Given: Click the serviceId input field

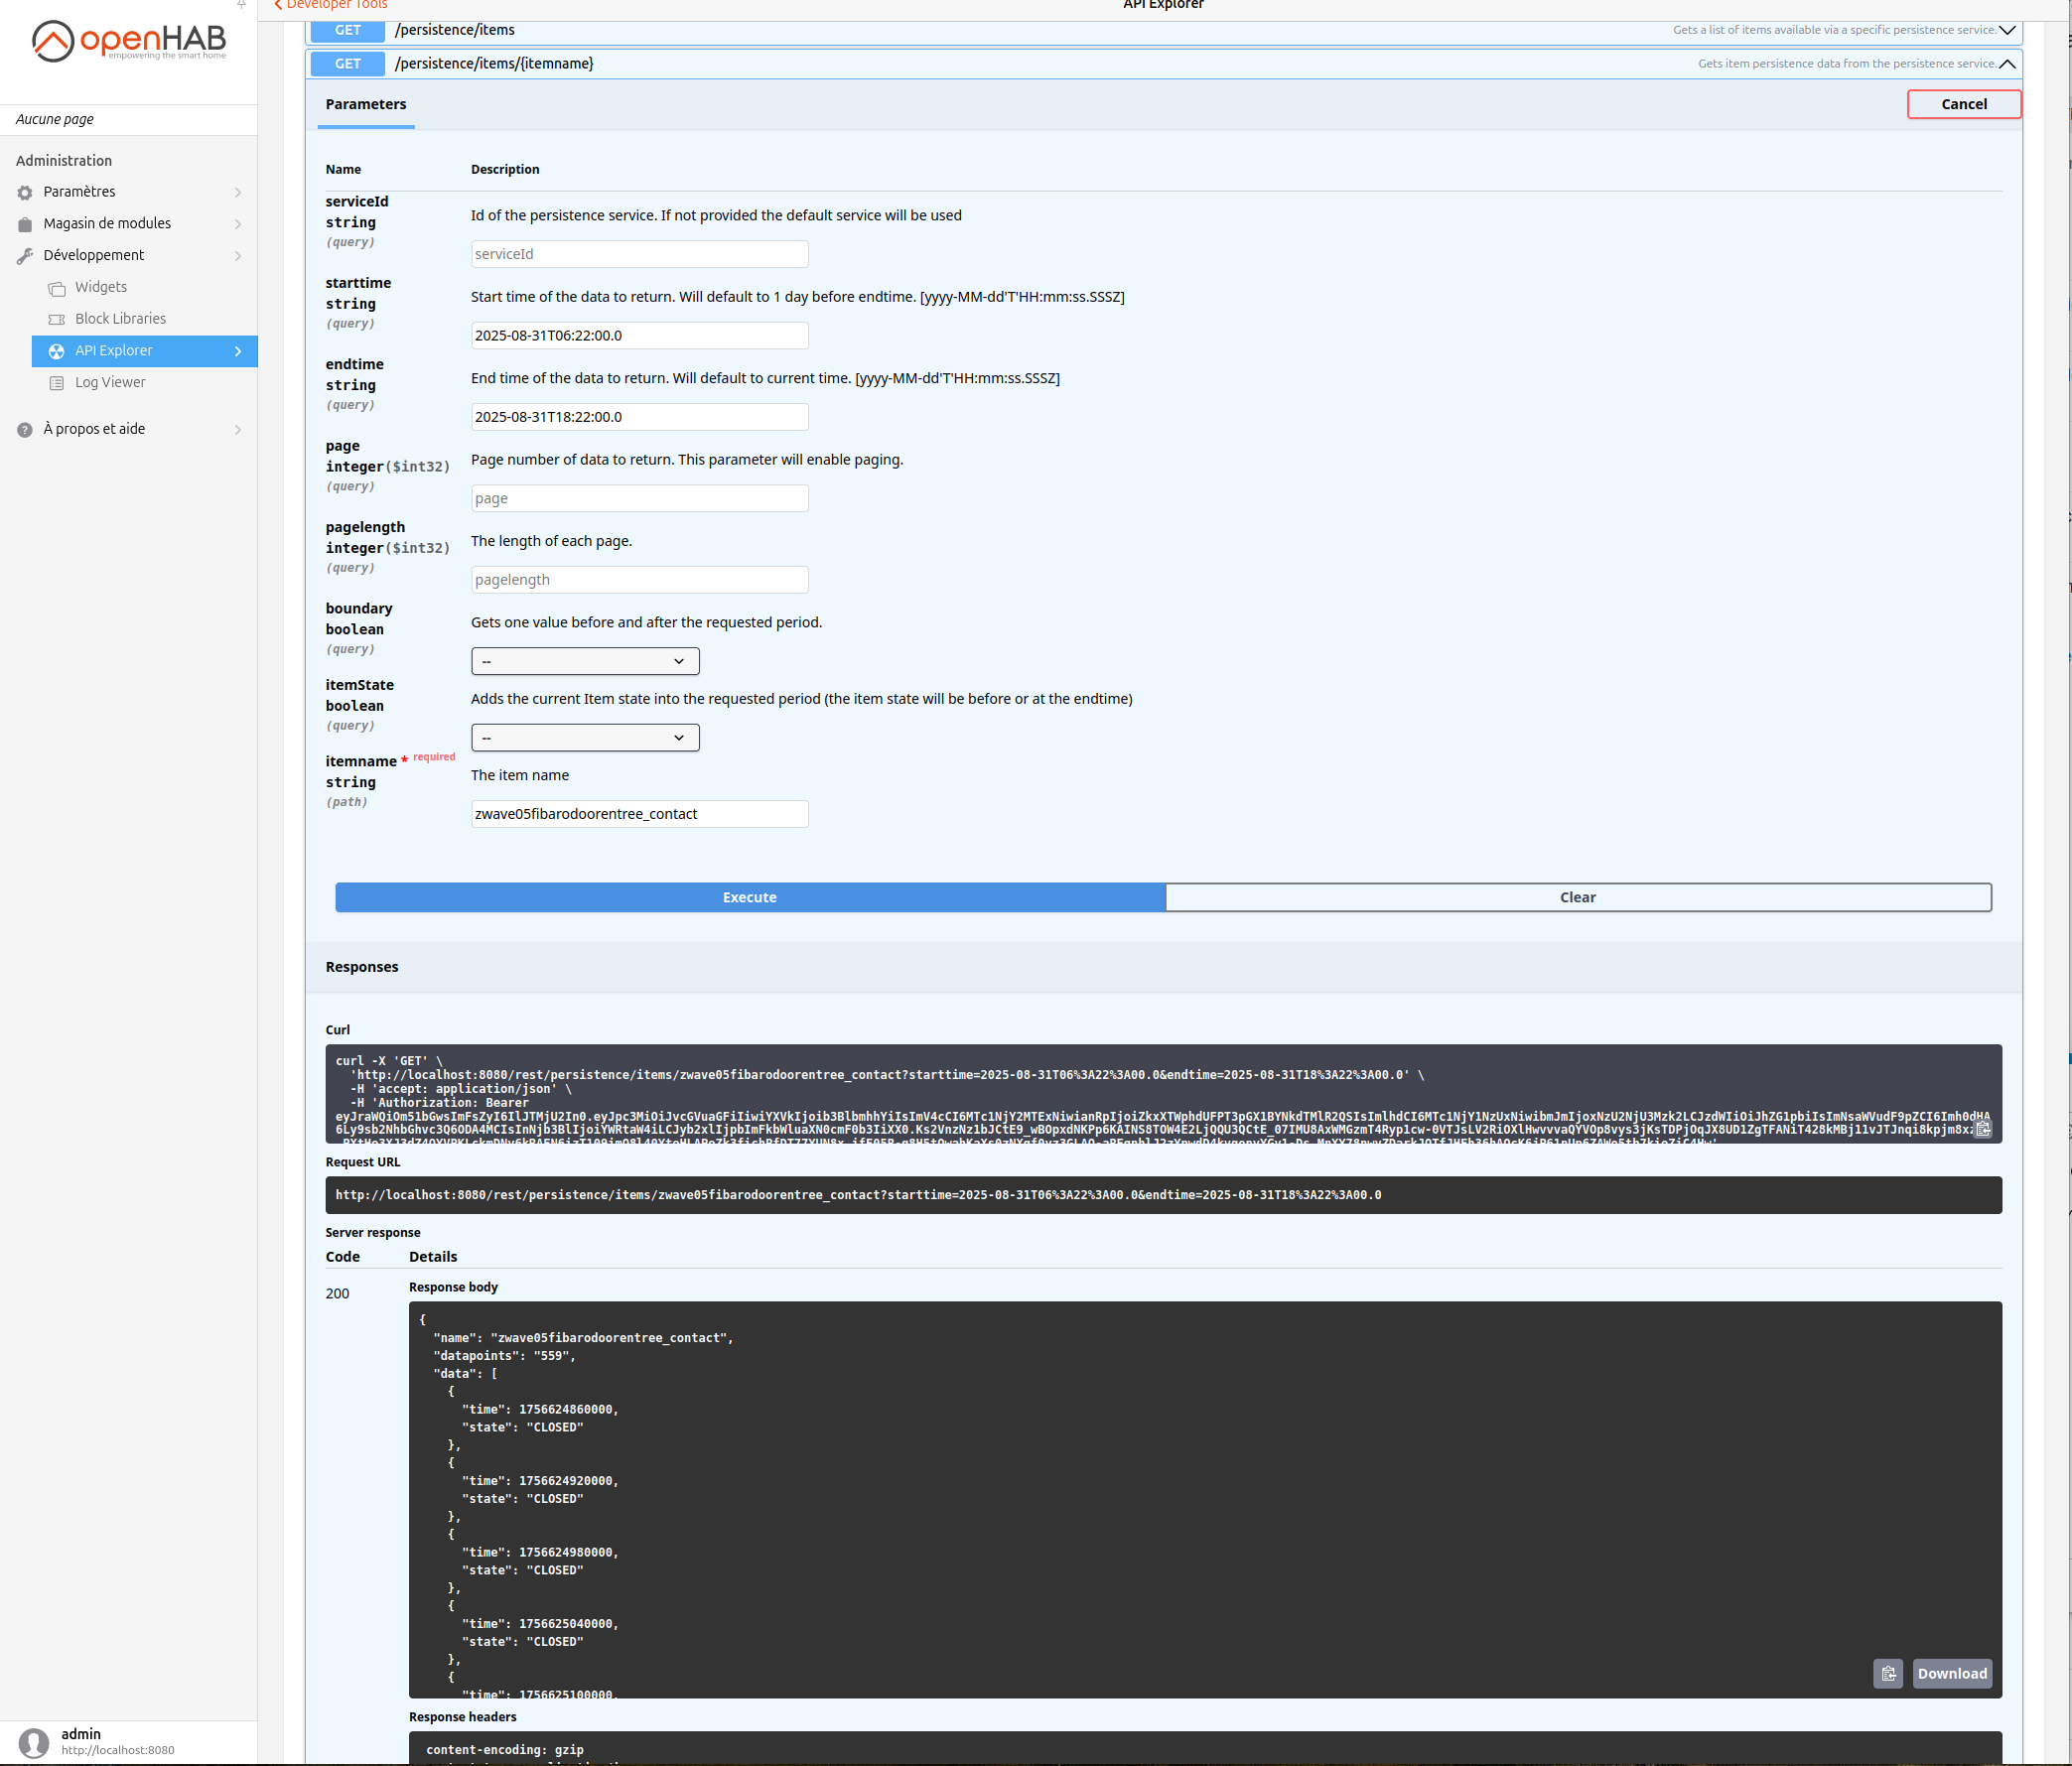Looking at the screenshot, I should click(x=639, y=254).
